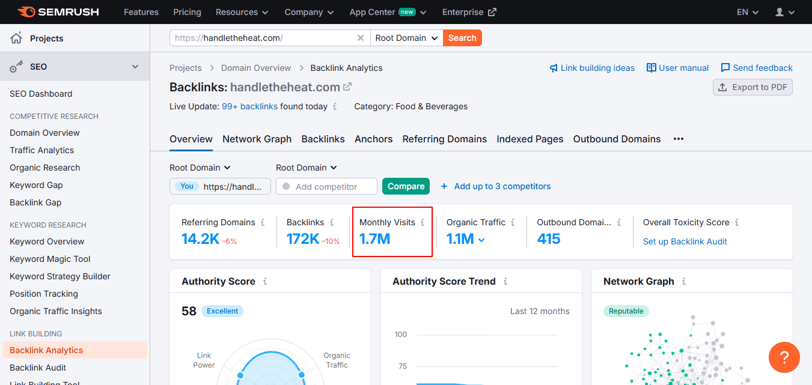Switch to the Backlinks tab

(323, 139)
